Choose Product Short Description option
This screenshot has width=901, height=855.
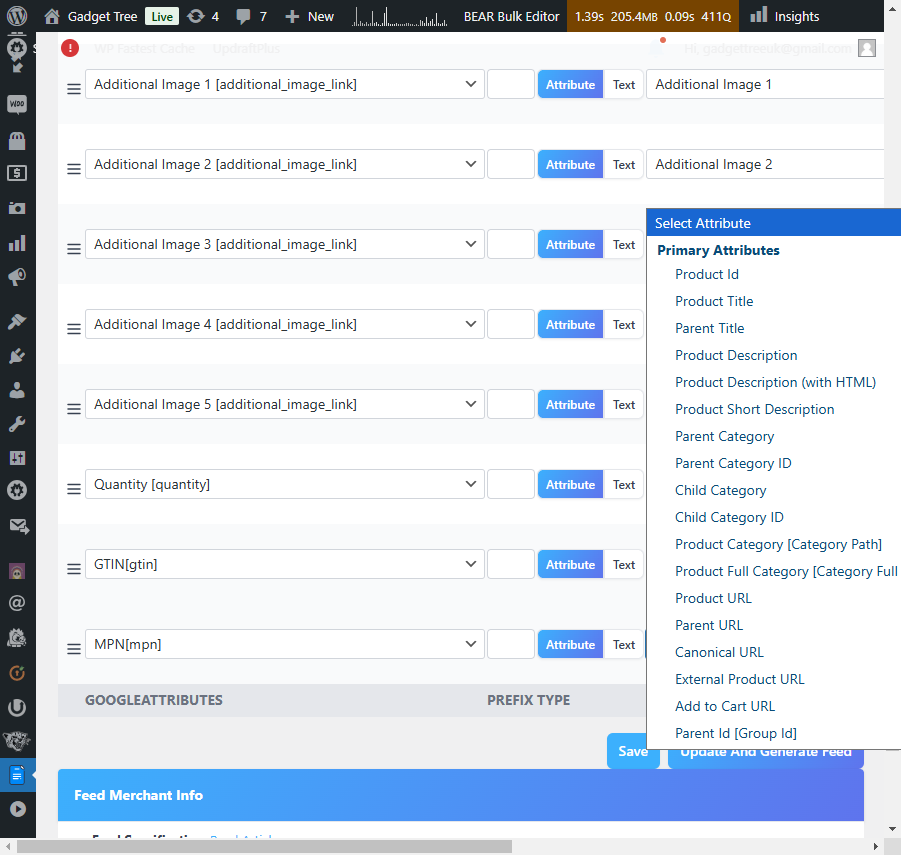click(x=754, y=409)
